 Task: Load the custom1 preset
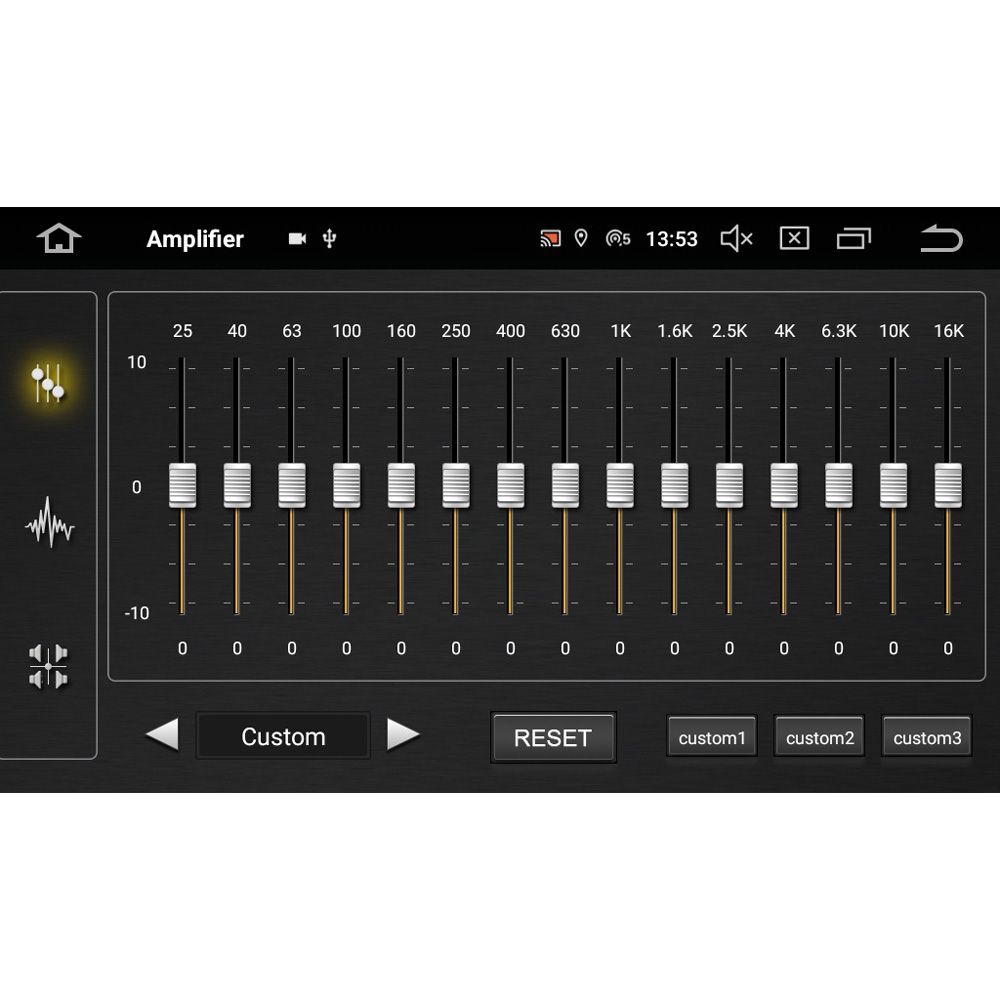click(x=712, y=738)
